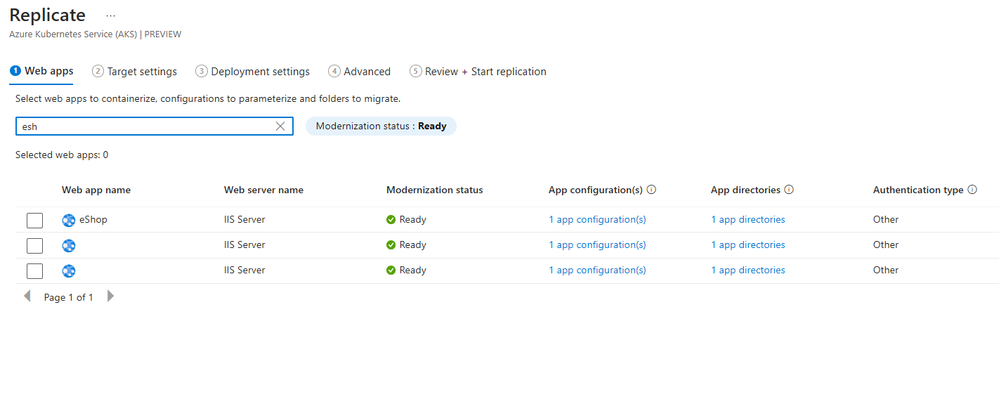Click Web app name column header
Screen dimensions: 999x404
96,190
